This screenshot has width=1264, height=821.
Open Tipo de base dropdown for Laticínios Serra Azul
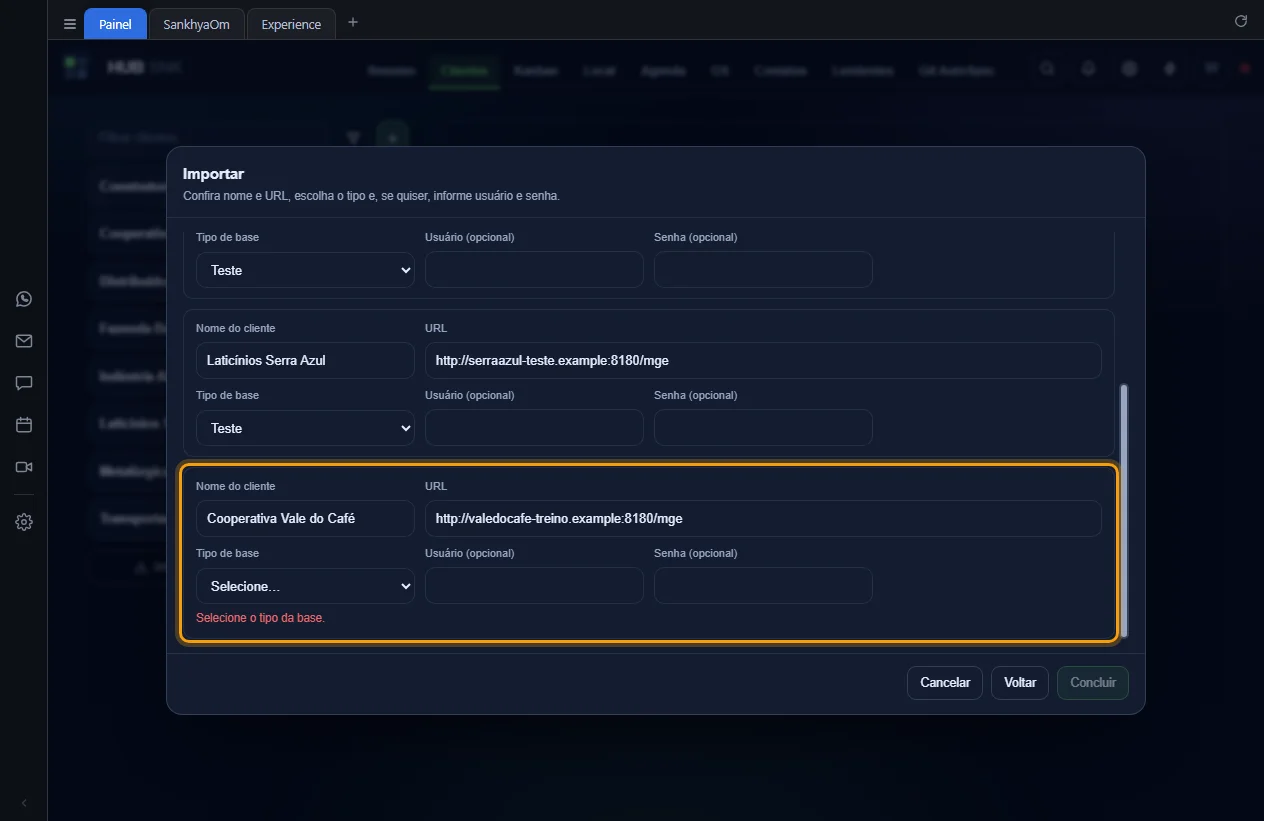[x=305, y=428]
